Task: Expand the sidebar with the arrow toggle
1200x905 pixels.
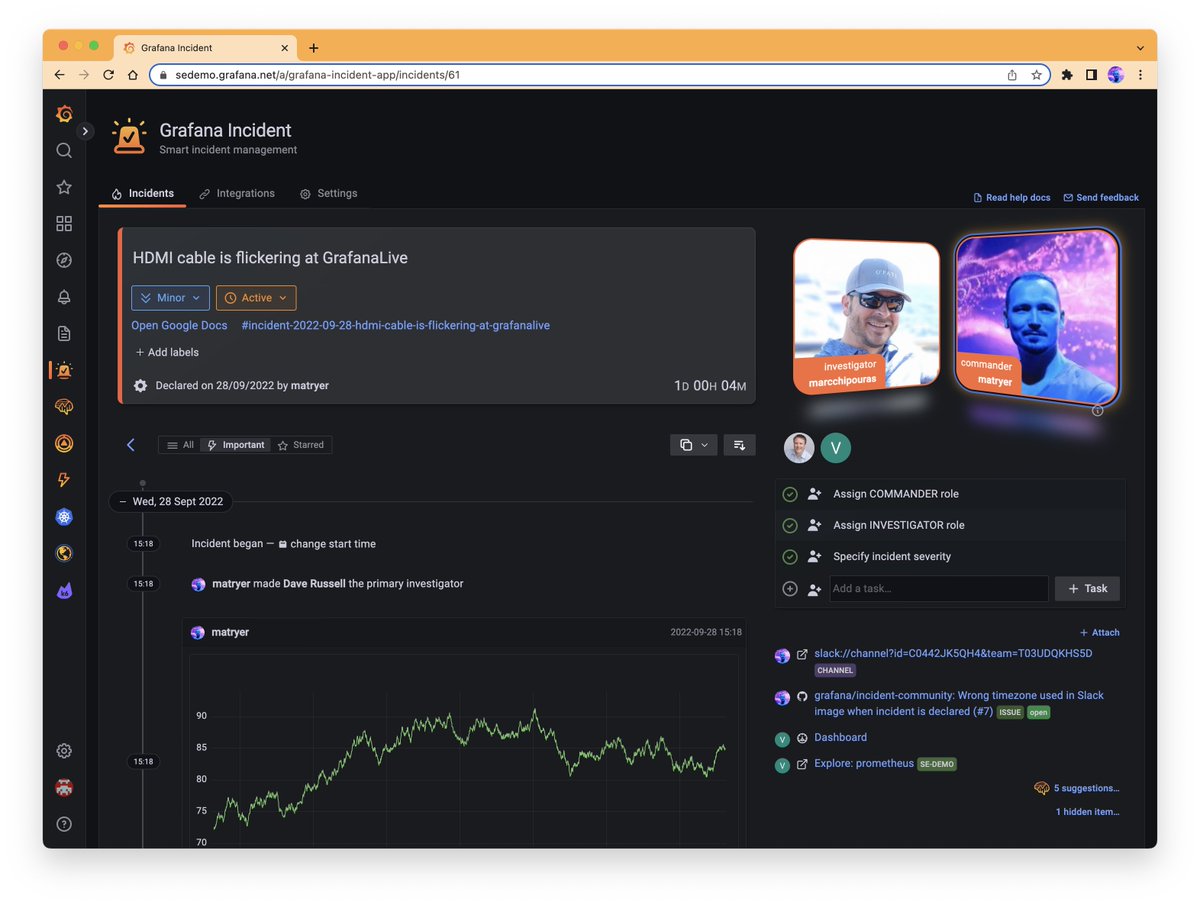Action: click(85, 131)
